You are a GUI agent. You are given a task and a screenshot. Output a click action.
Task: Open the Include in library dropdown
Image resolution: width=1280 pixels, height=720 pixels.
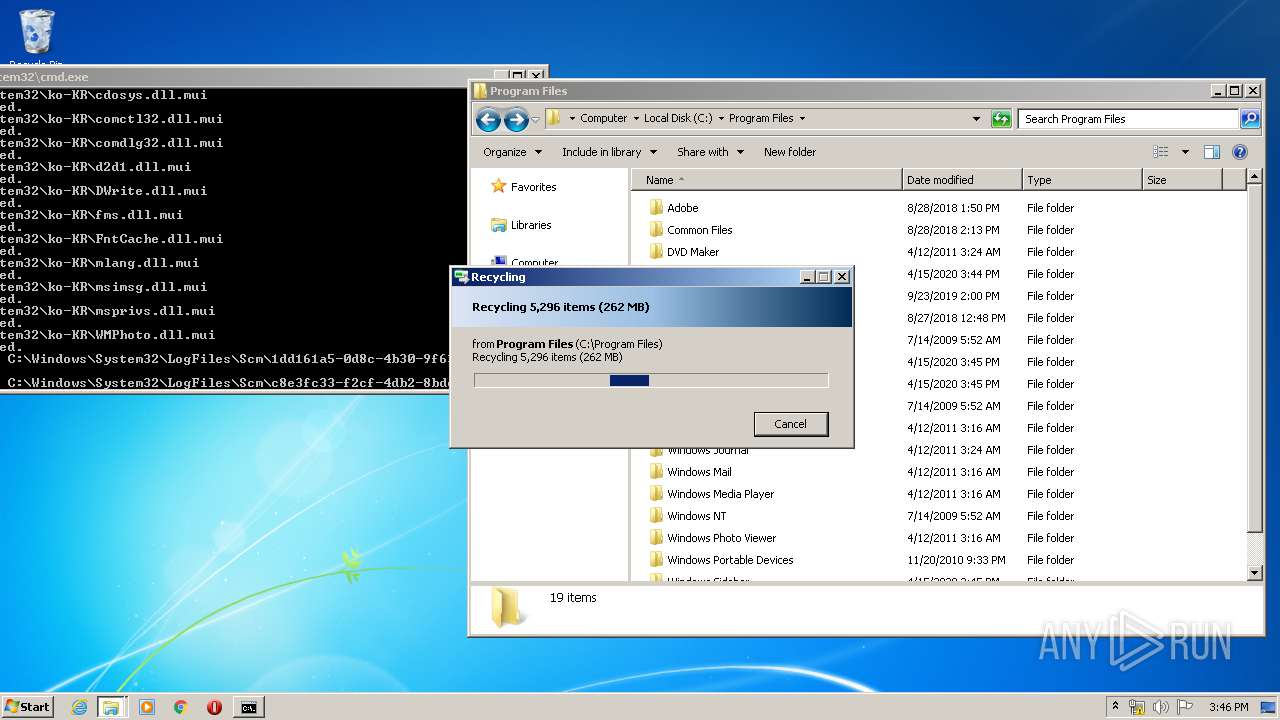[609, 152]
